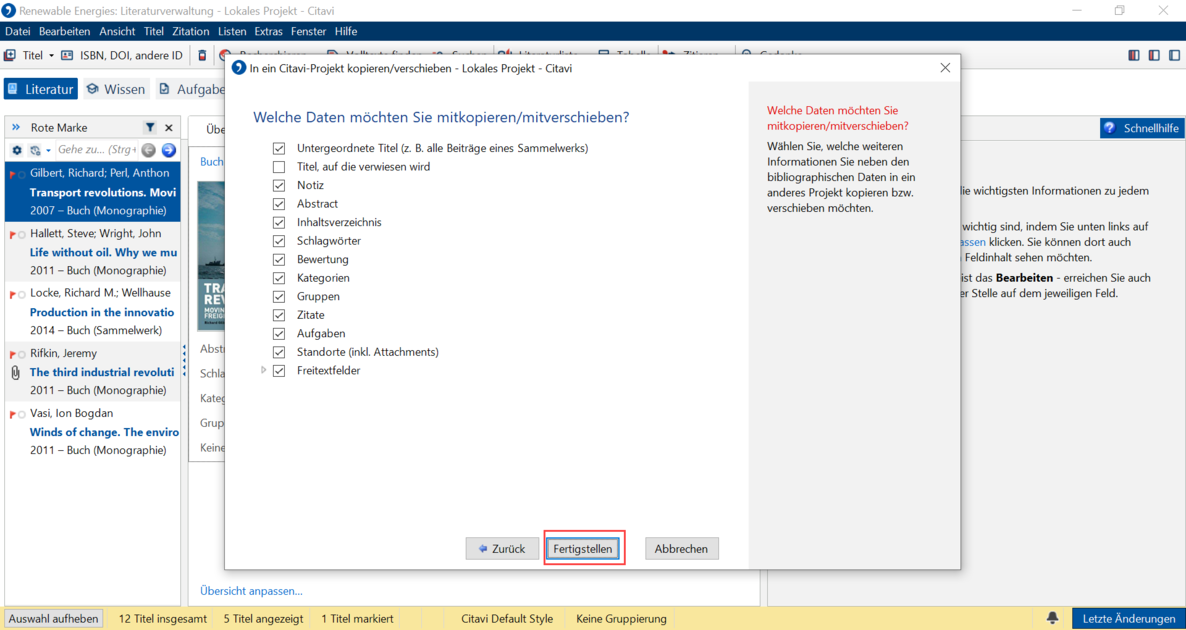Open the Bearbeiten menu
The height and width of the screenshot is (630, 1186).
pyautogui.click(x=64, y=31)
